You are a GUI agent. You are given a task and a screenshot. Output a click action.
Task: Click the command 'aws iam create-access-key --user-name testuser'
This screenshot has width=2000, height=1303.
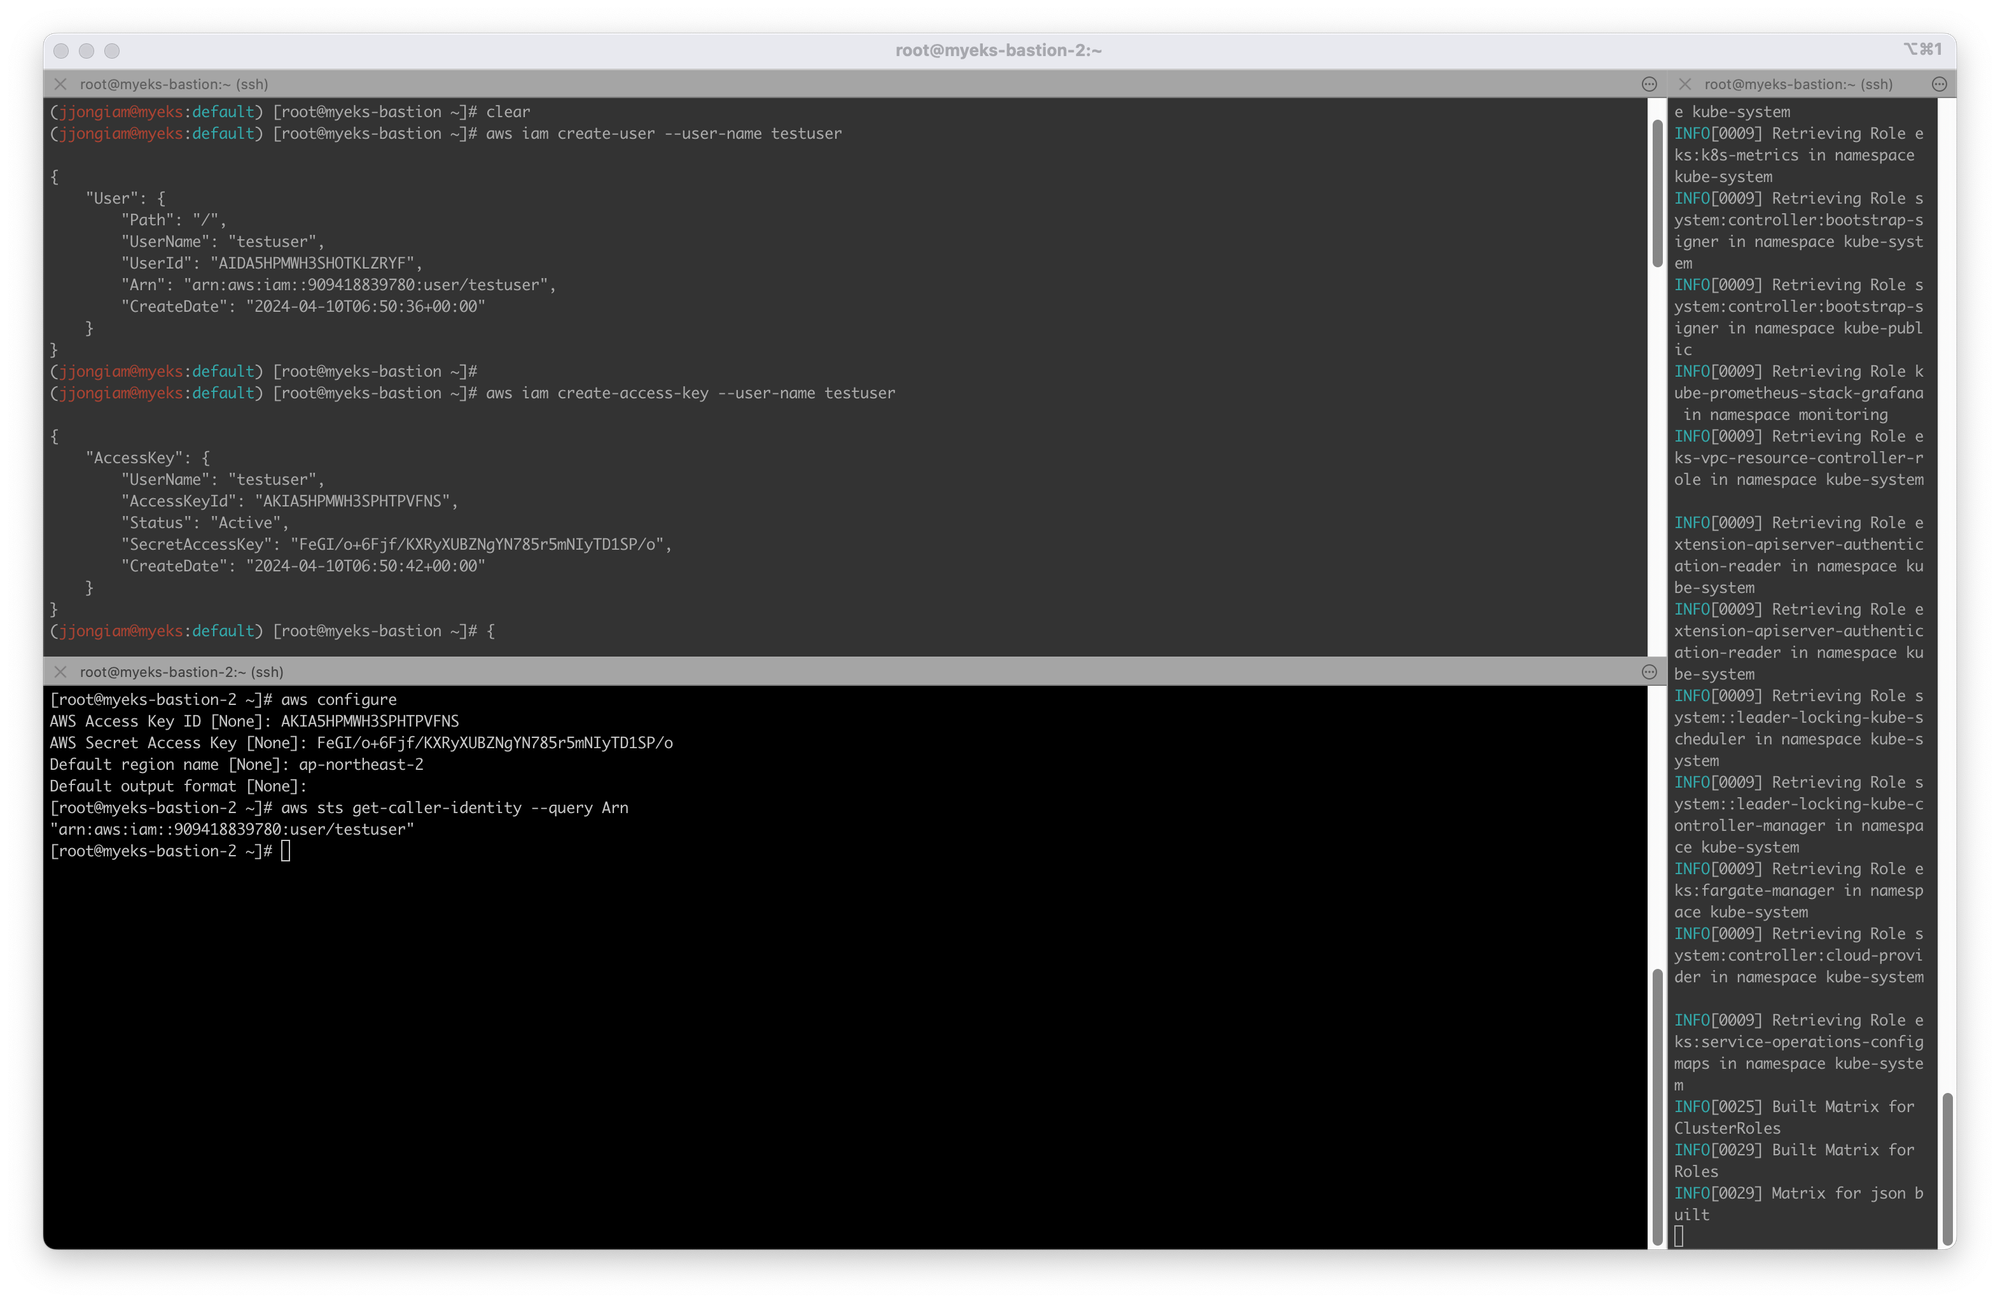[691, 393]
